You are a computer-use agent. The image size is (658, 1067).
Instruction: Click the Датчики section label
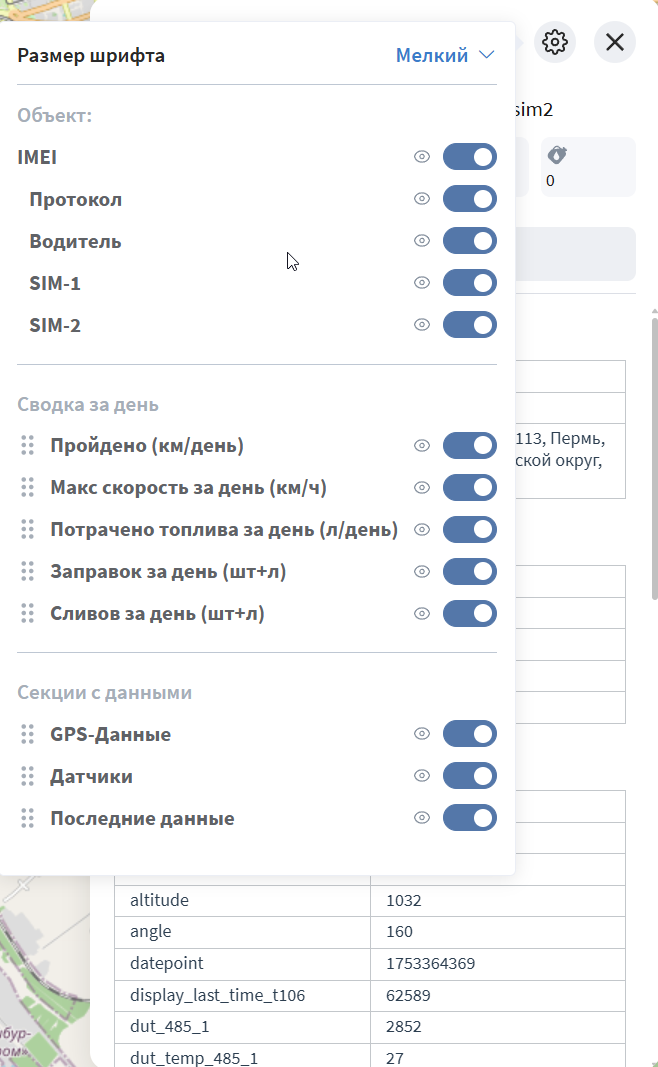click(91, 776)
